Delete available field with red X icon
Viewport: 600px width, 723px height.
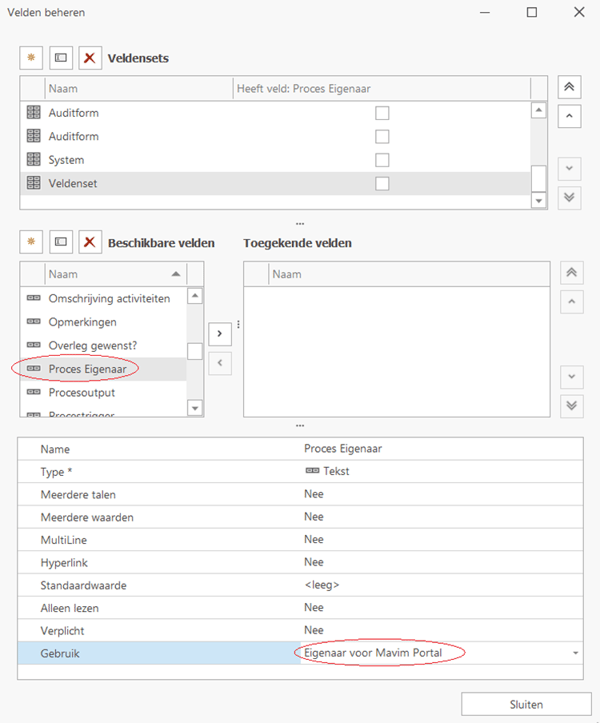tap(90, 242)
